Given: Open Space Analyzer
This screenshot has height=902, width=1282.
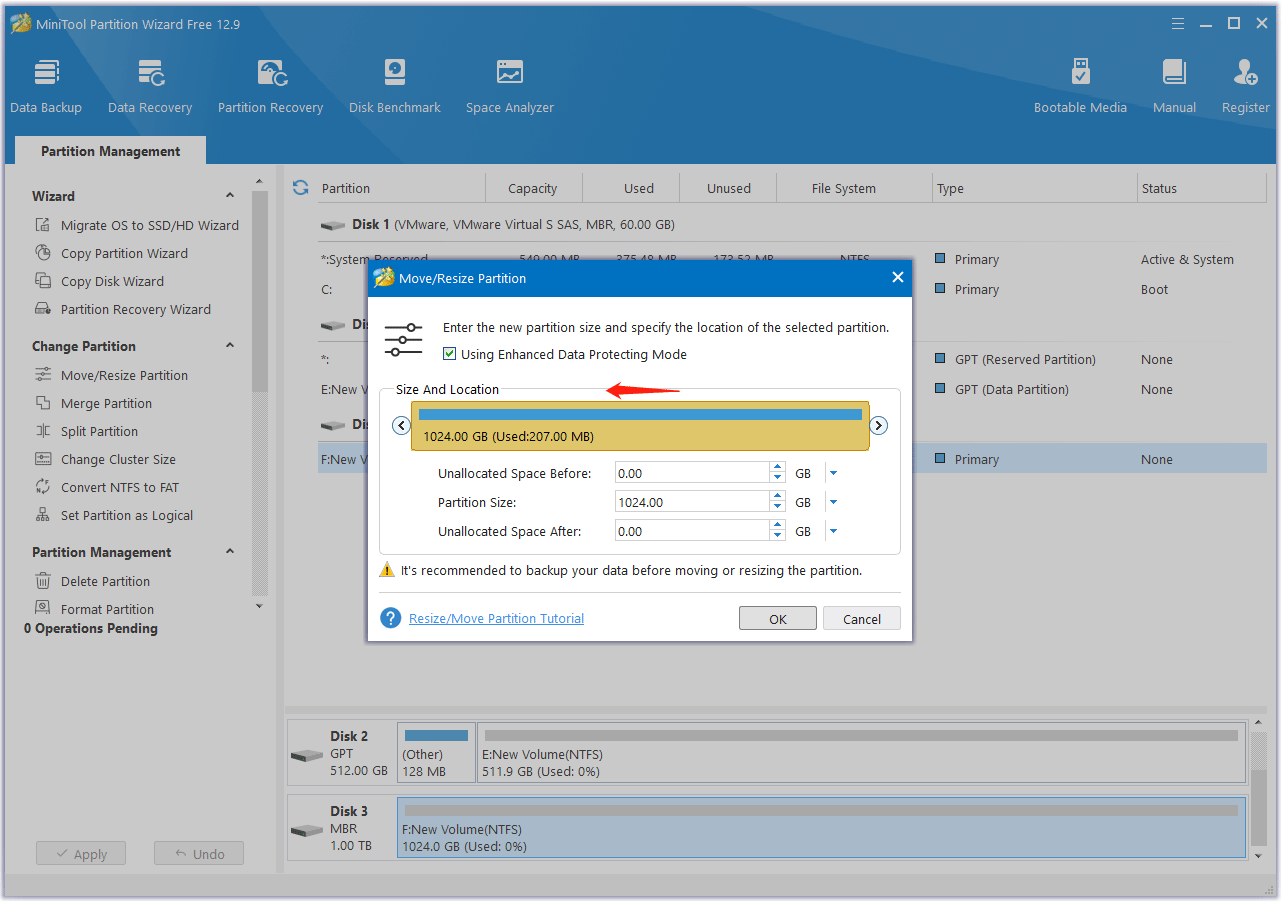Looking at the screenshot, I should (x=510, y=86).
